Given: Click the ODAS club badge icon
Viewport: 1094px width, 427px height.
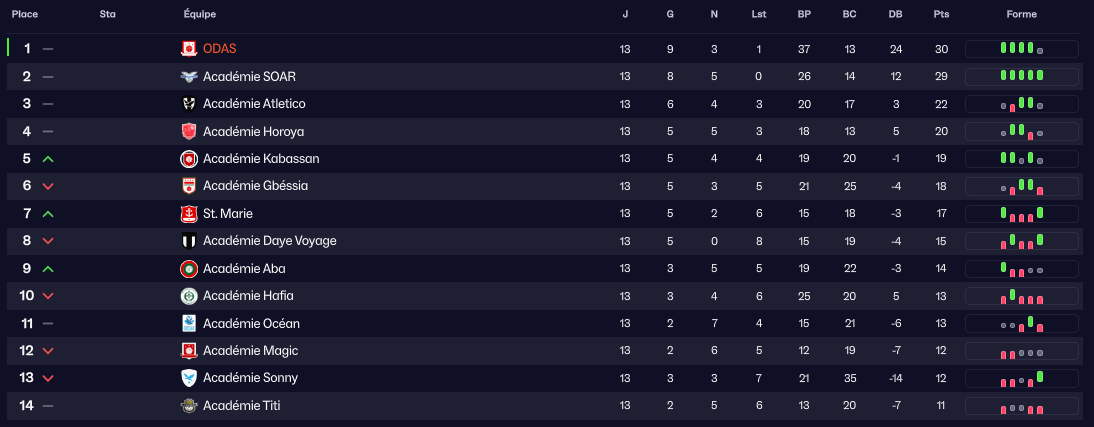Looking at the screenshot, I should point(188,49).
